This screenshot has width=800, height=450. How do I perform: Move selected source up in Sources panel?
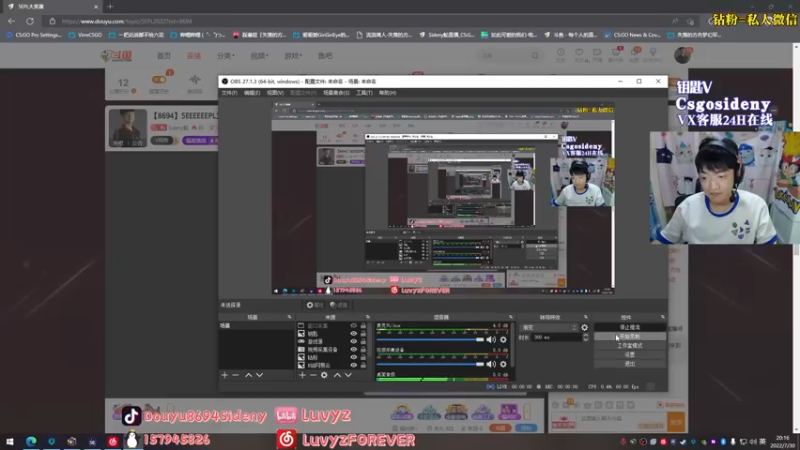(x=337, y=375)
